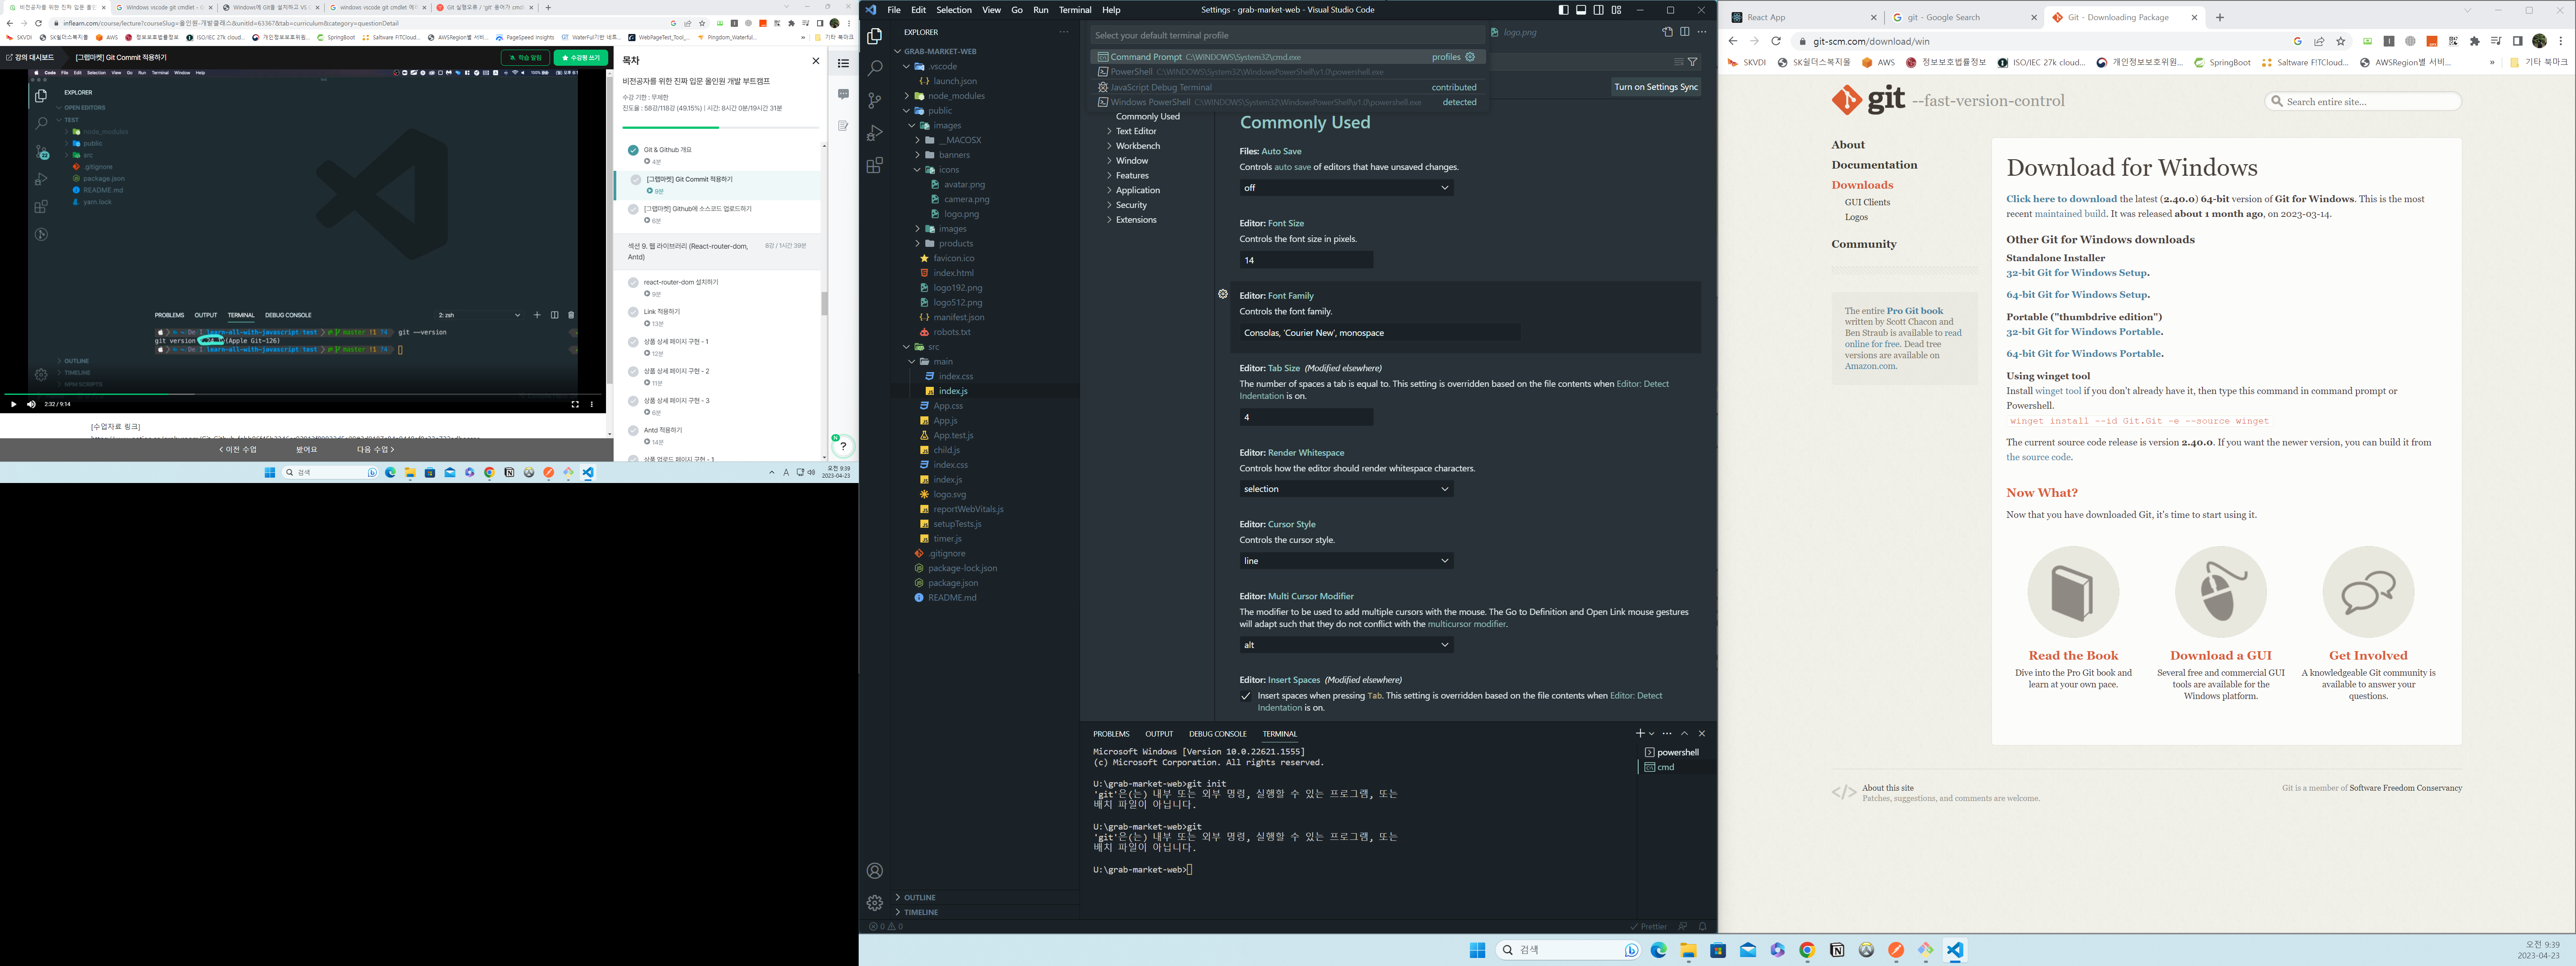Switch to the PROBLEMS panel tab

tap(1110, 734)
